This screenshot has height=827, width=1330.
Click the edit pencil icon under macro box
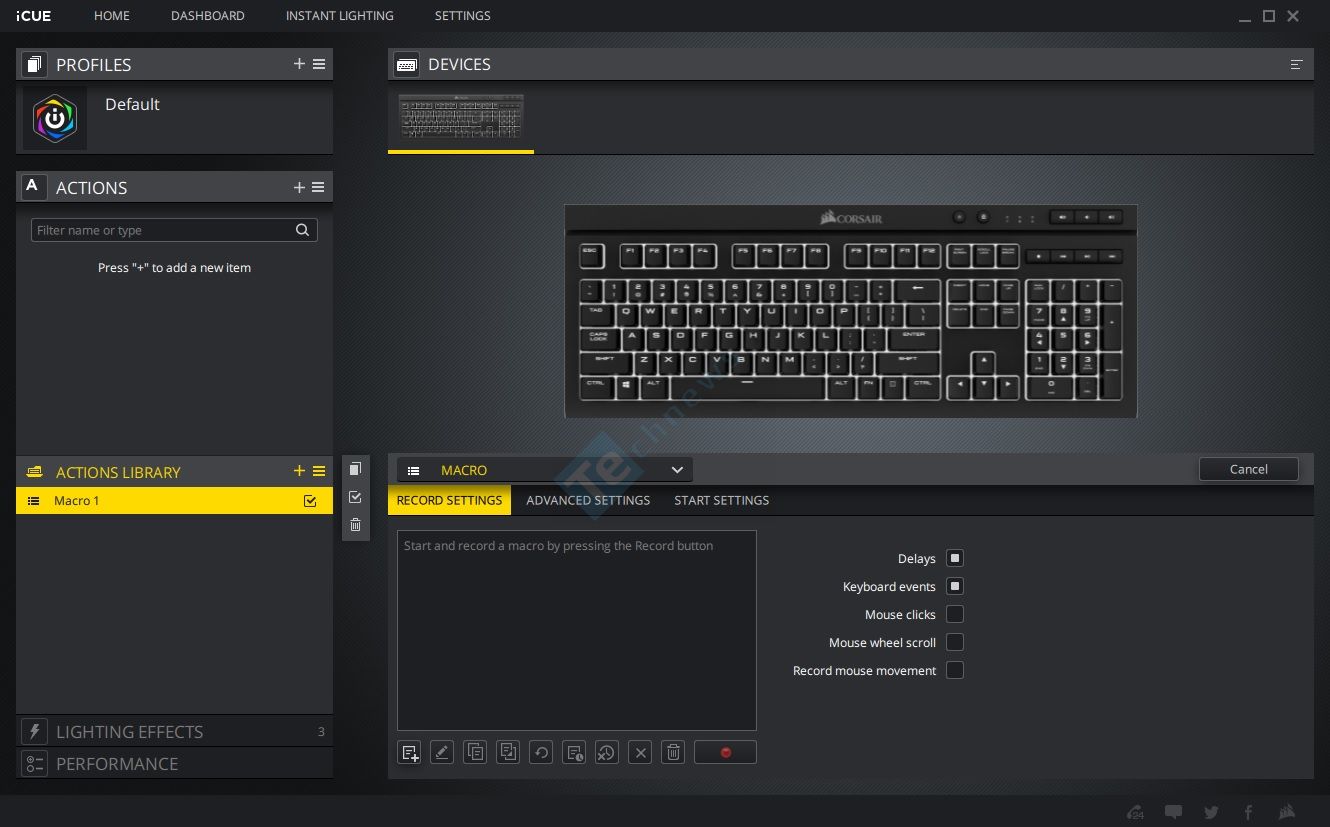tap(442, 753)
